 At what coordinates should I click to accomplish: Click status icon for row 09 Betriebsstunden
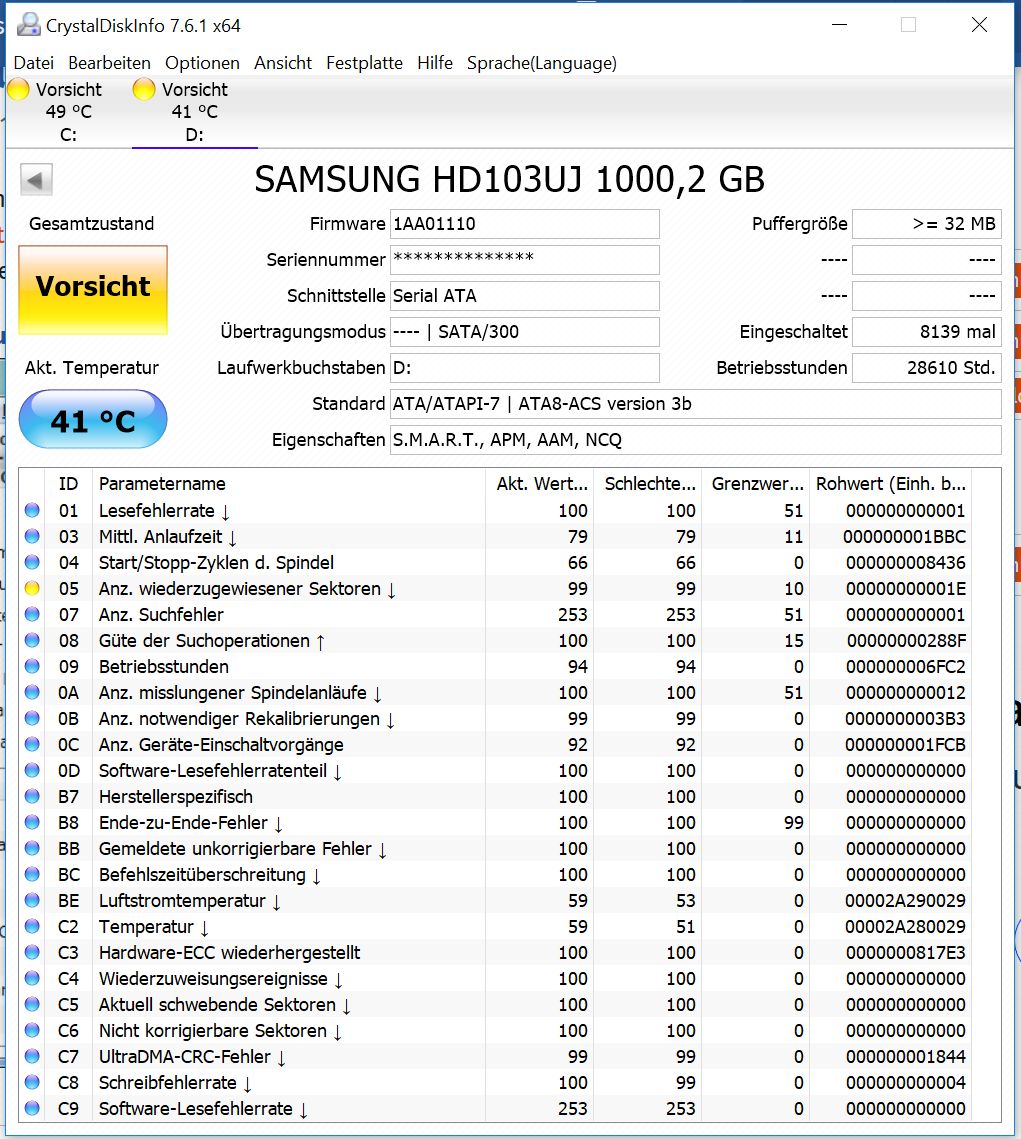[32, 666]
